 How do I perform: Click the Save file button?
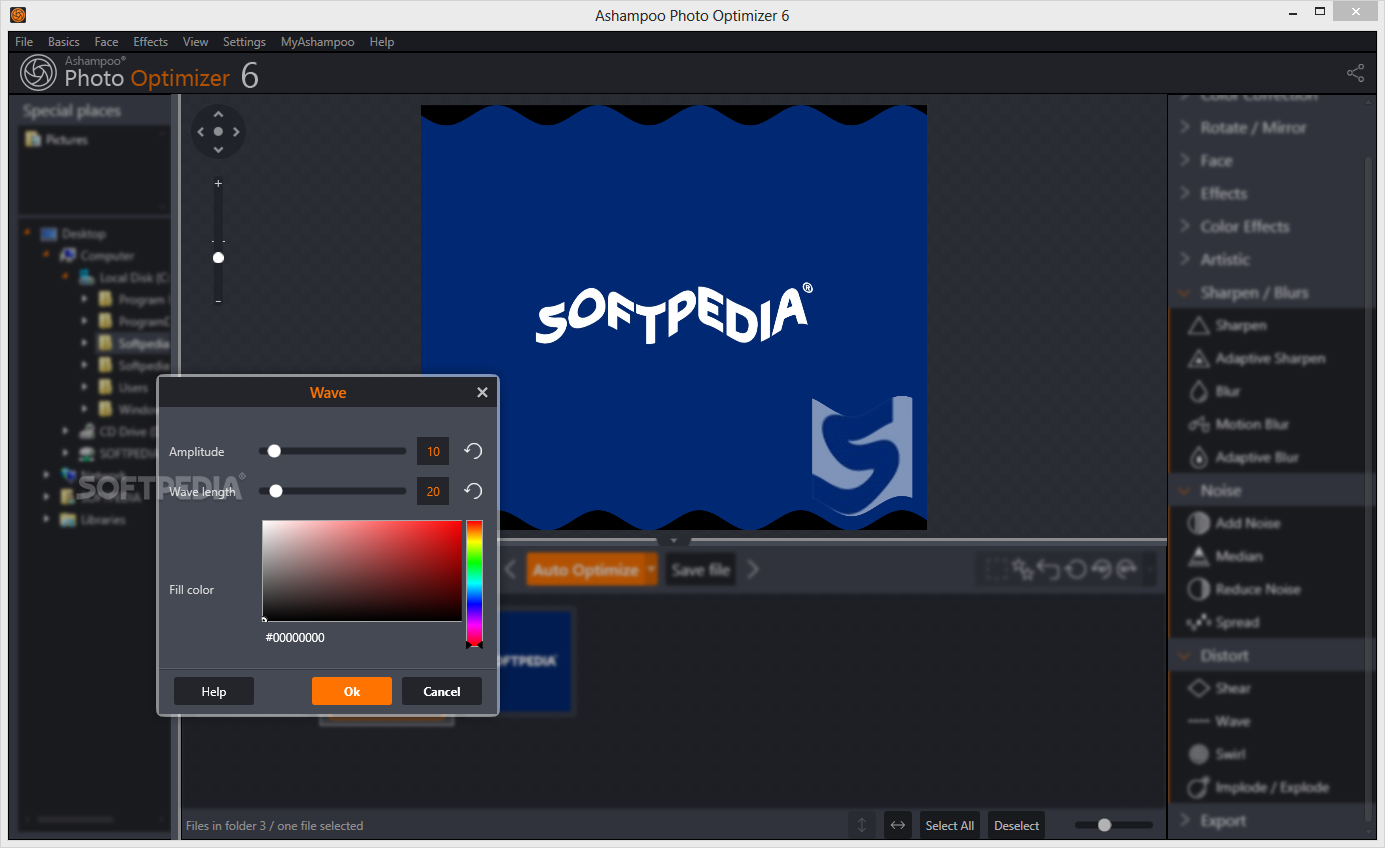tap(700, 569)
